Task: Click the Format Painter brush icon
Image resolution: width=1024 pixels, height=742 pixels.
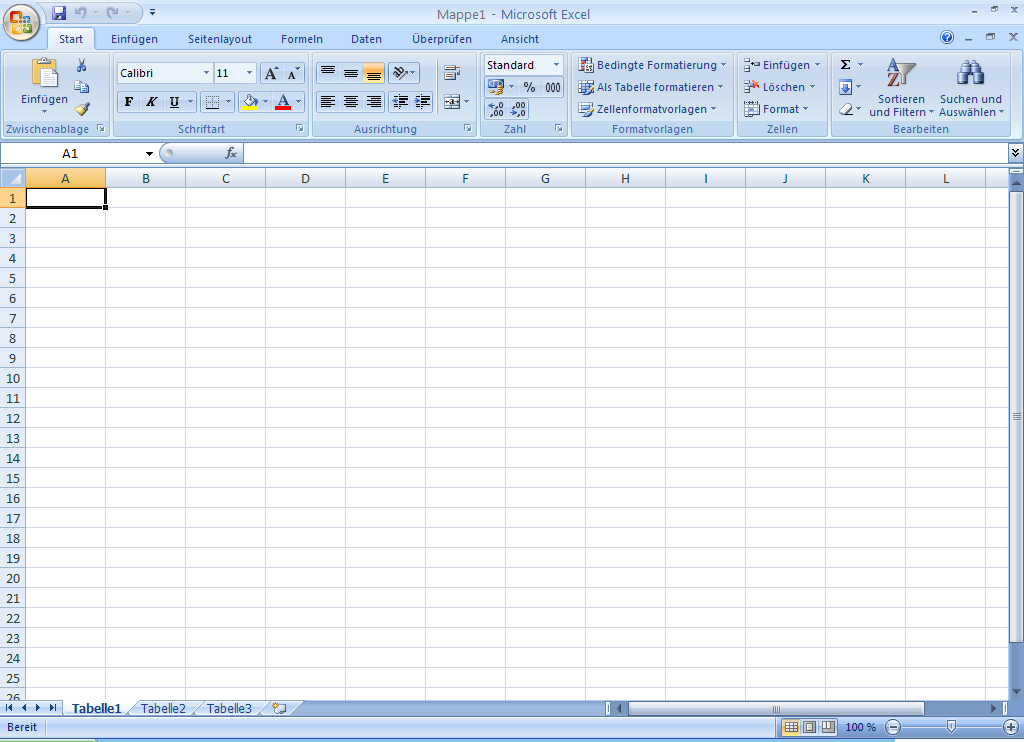Action: 82,109
